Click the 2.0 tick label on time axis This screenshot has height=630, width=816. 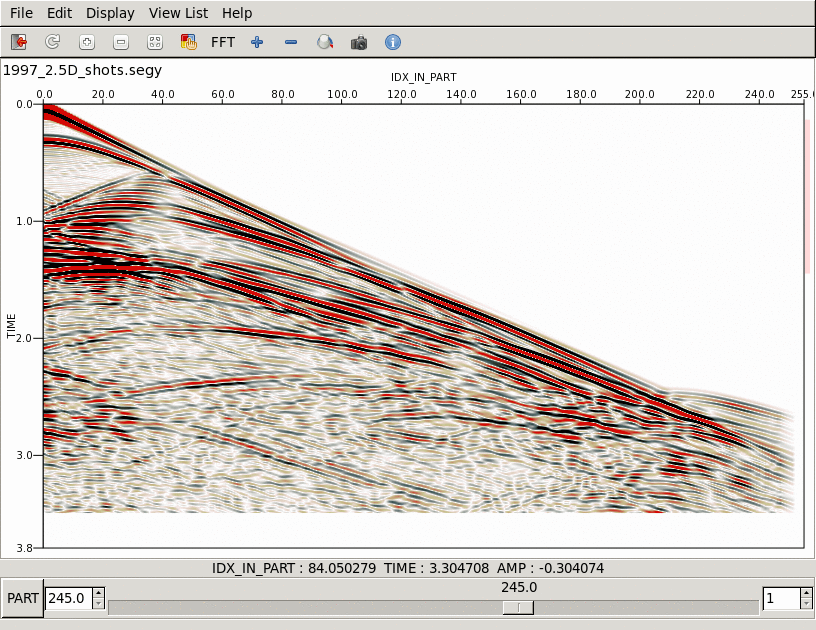24,338
